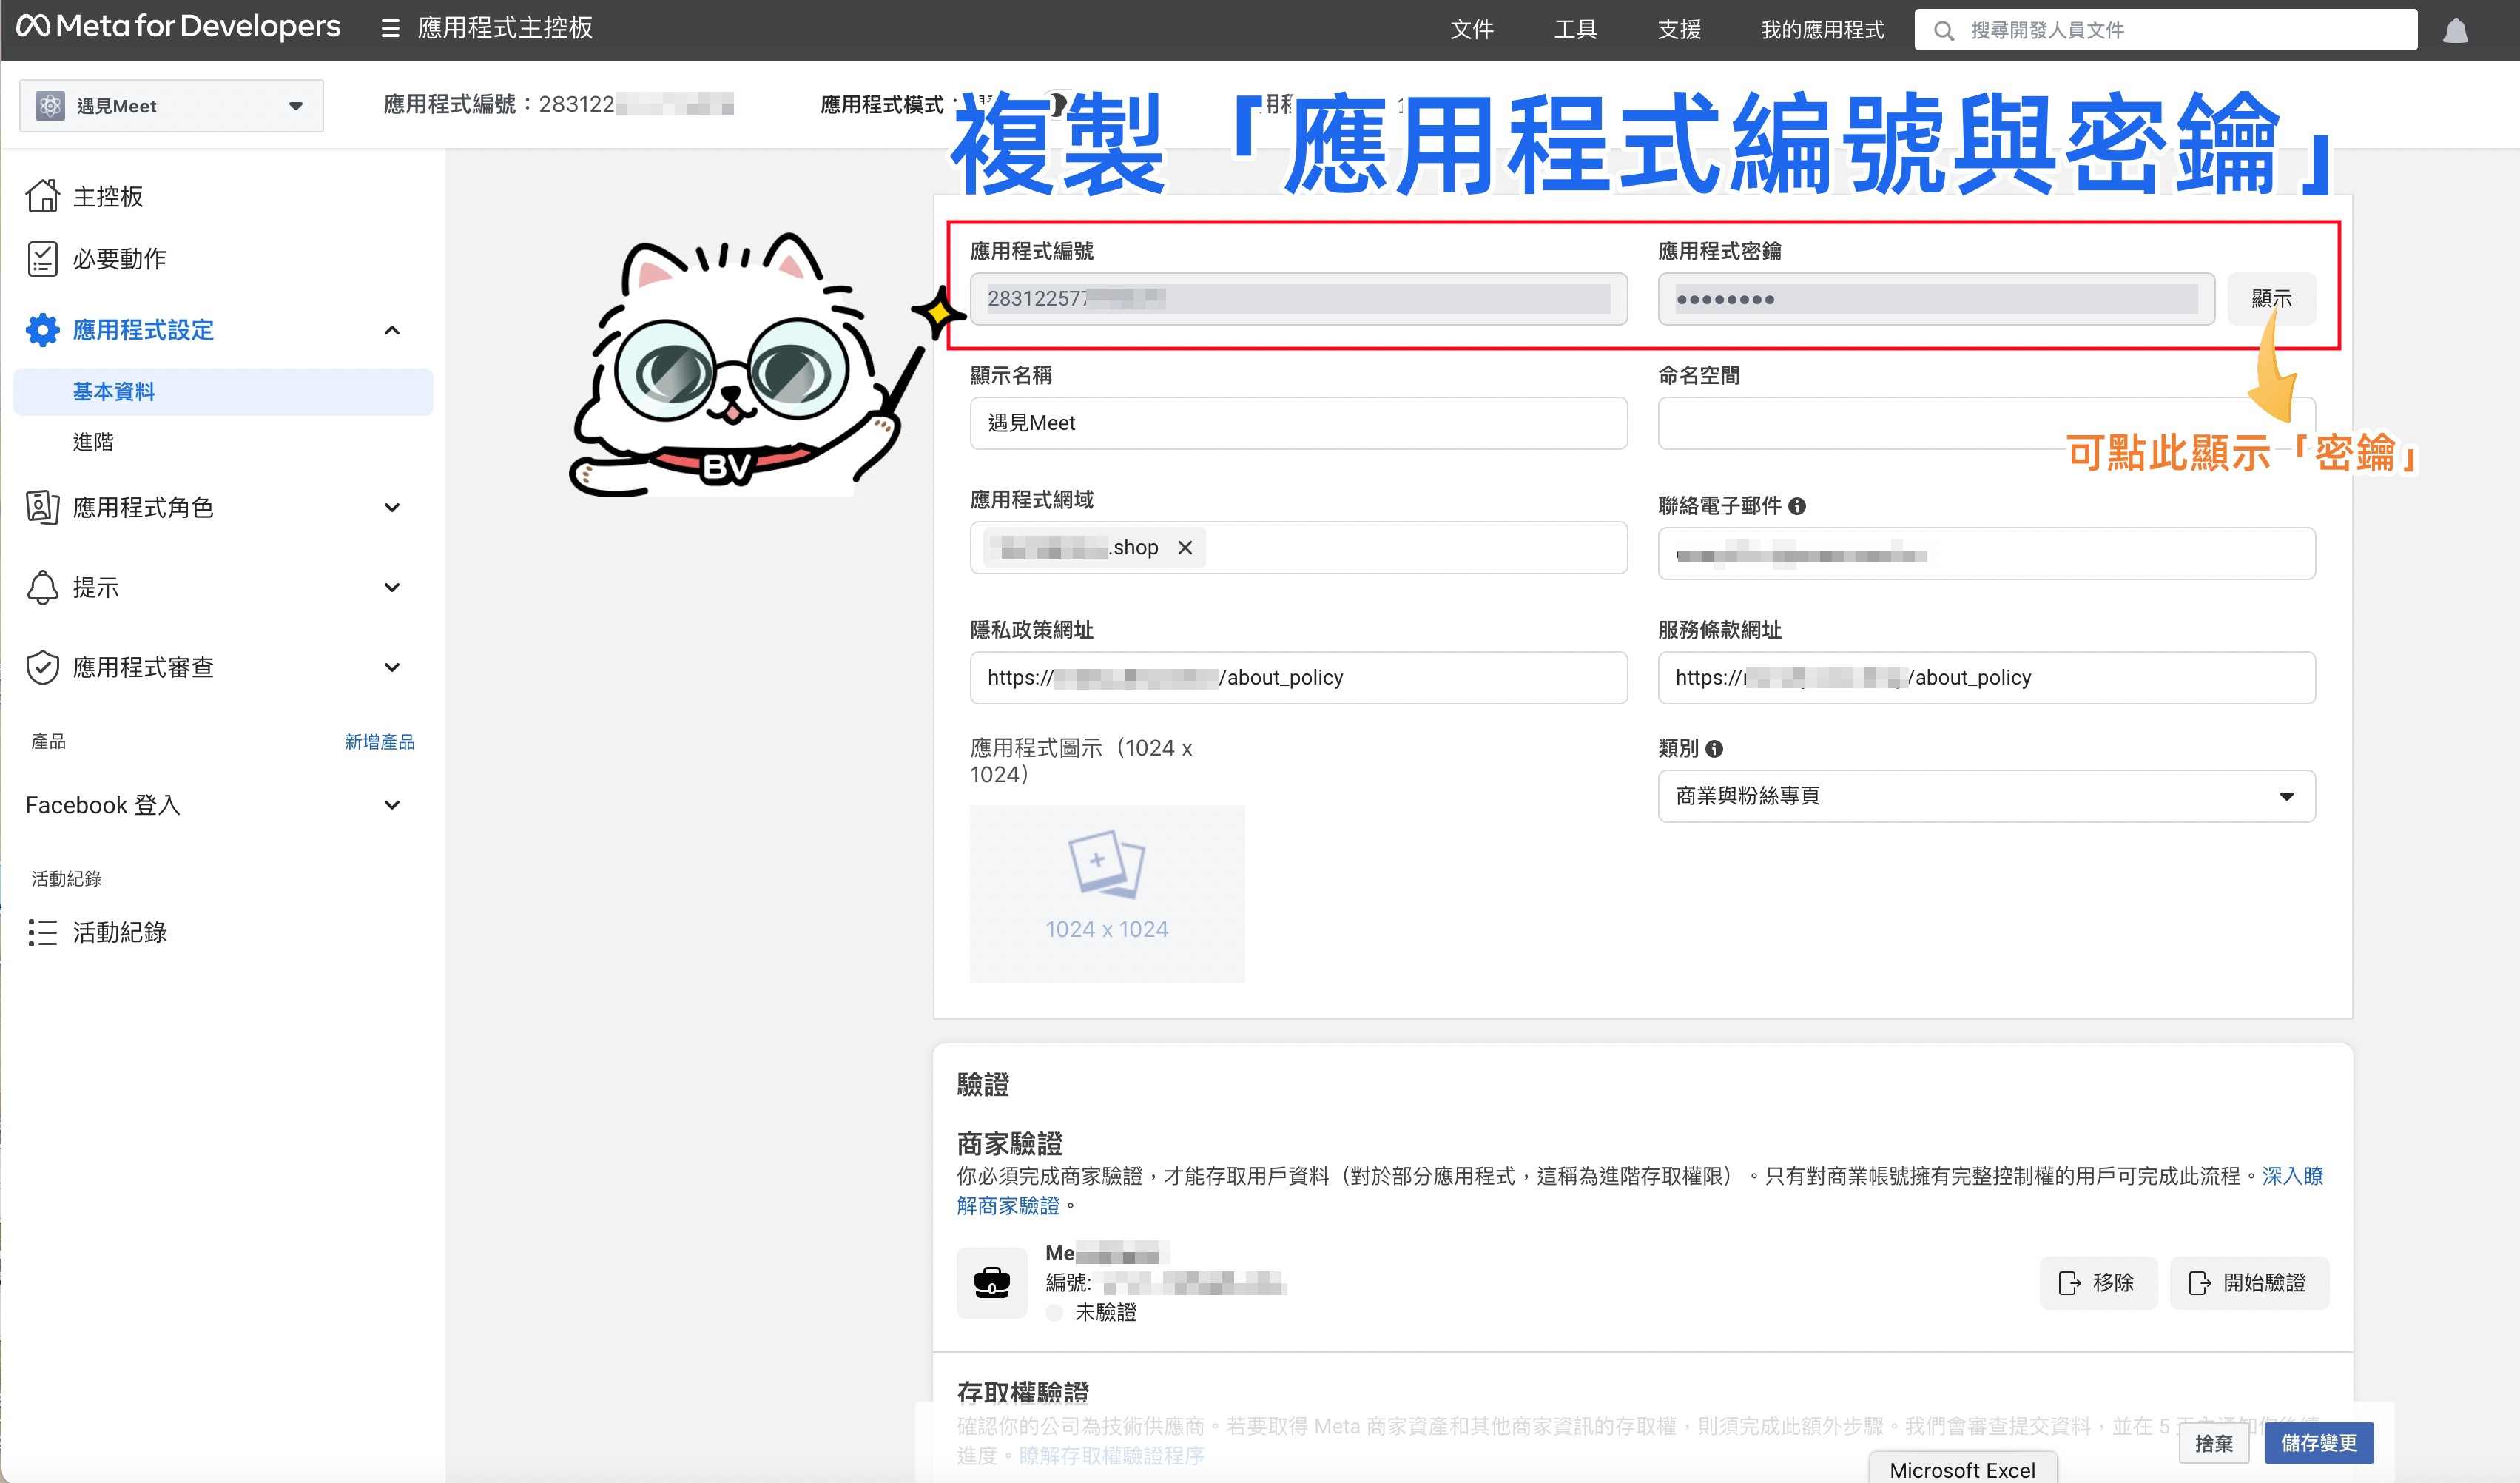
Task: Click the 應用程式設定 gear icon
Action: point(42,330)
